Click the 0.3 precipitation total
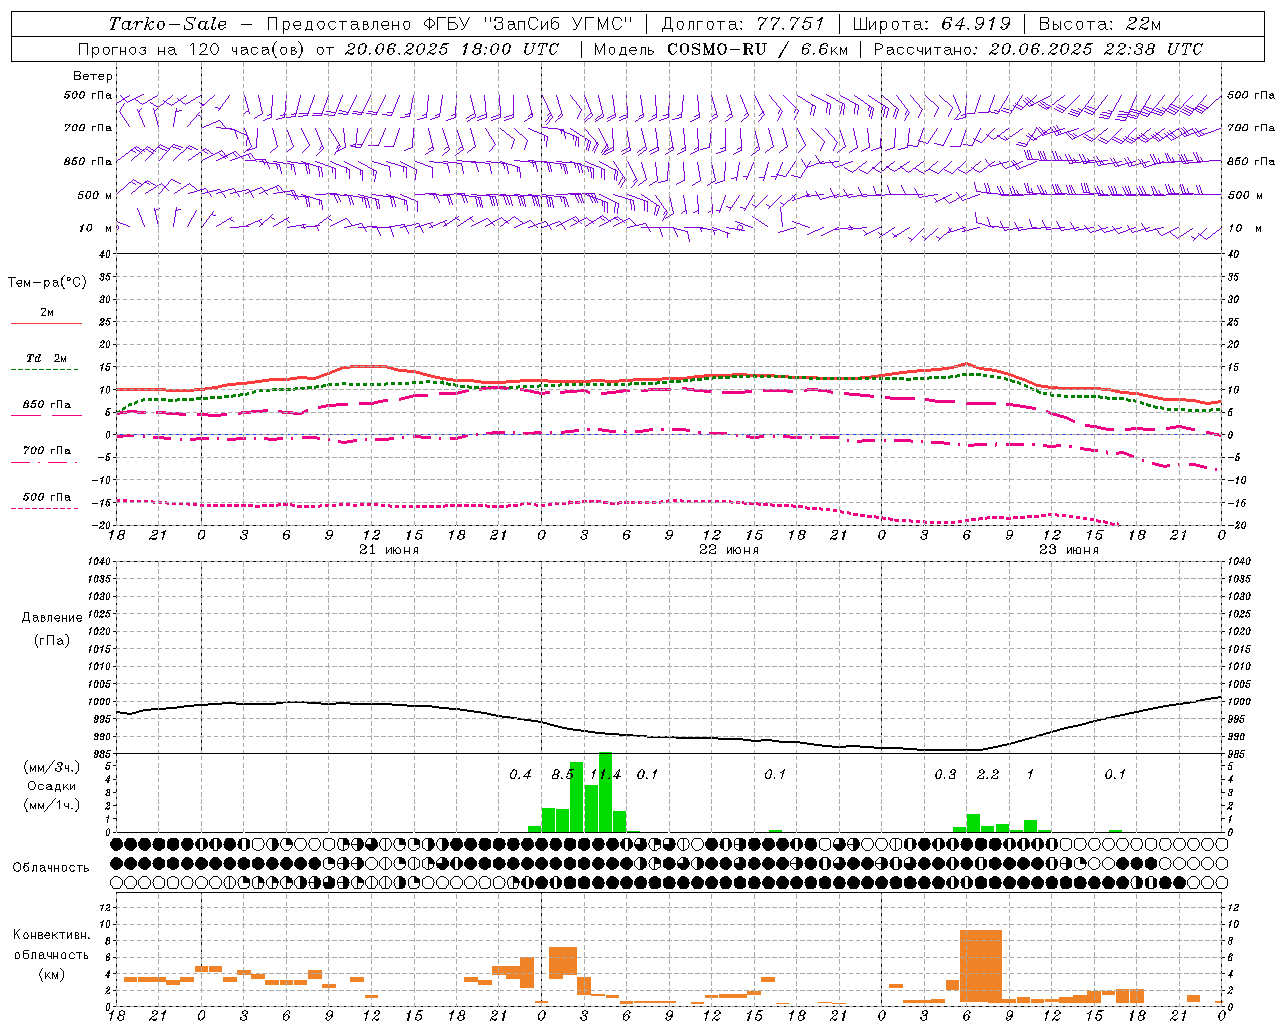1280x1024 pixels. point(945,775)
